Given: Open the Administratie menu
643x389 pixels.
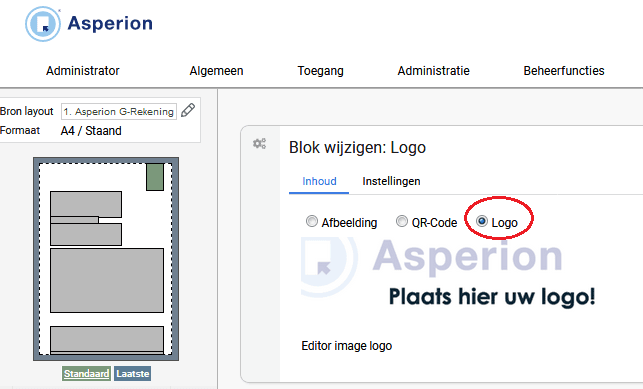Looking at the screenshot, I should 433,71.
